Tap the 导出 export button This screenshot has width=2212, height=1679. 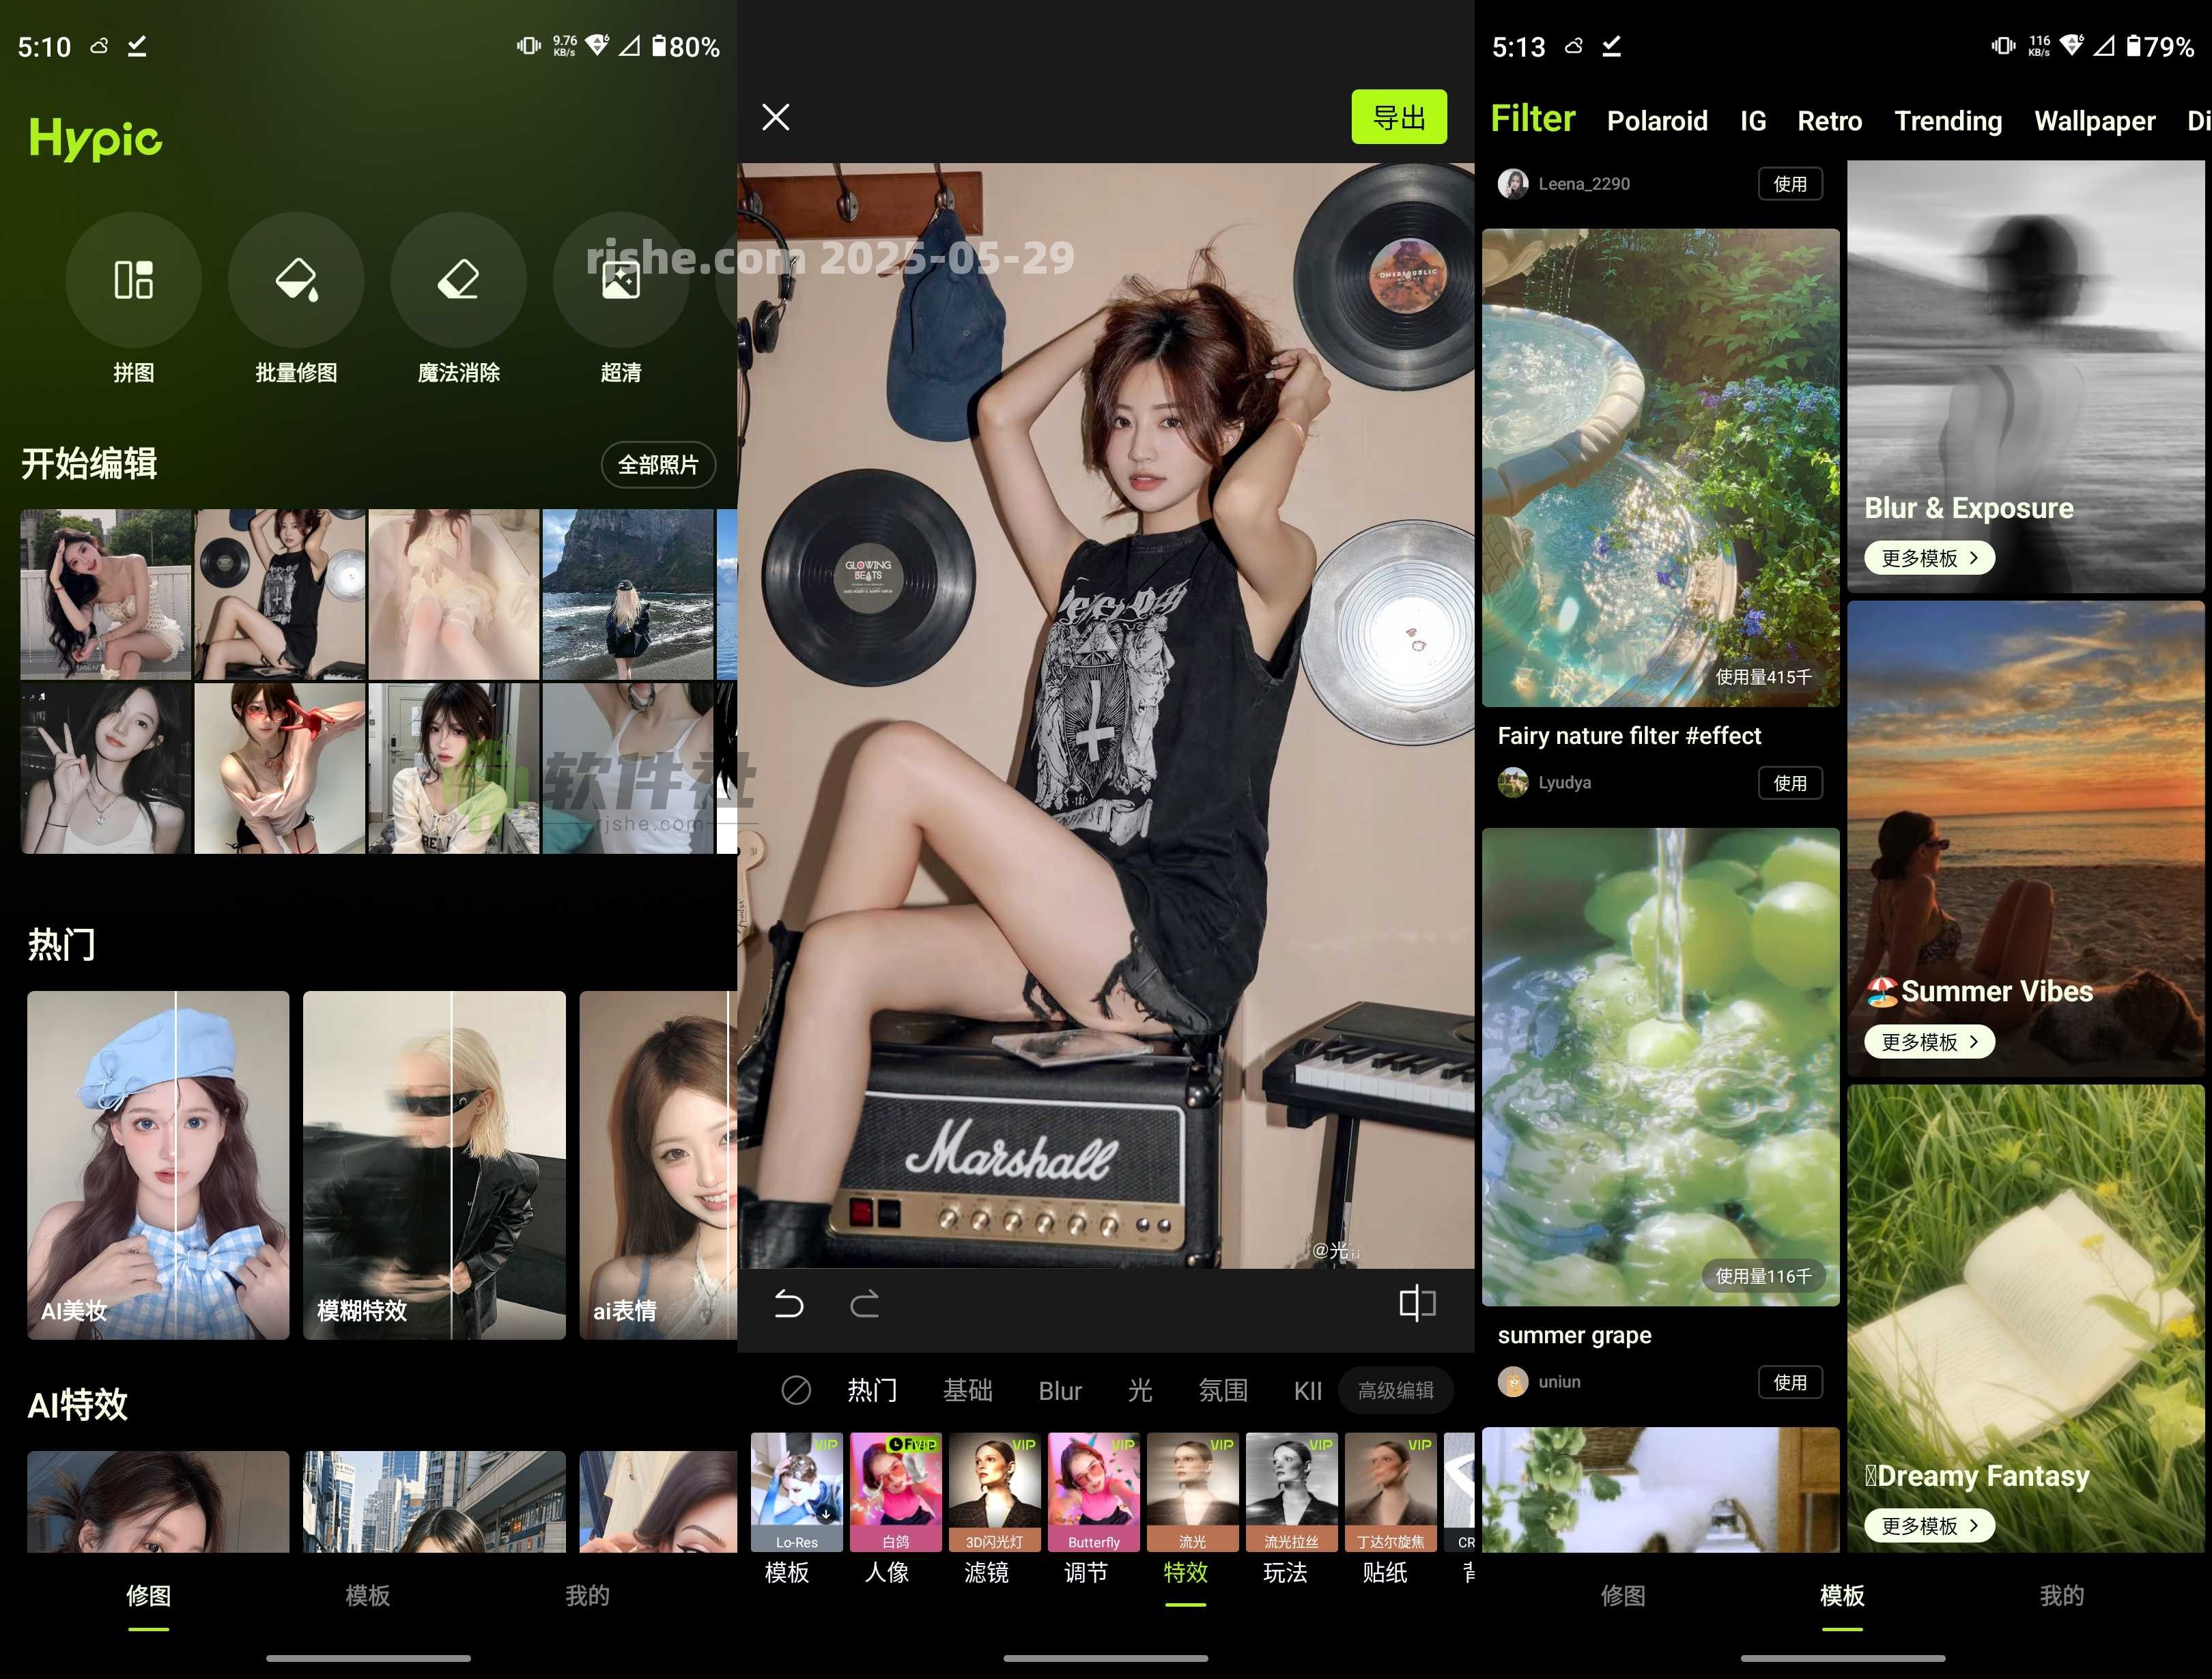click(1399, 117)
